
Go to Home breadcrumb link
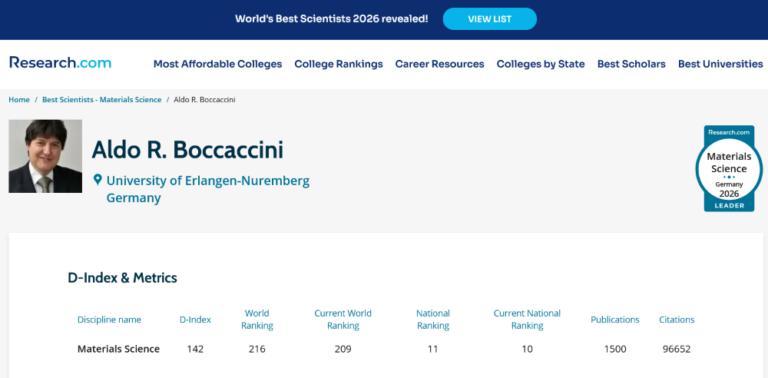(19, 99)
